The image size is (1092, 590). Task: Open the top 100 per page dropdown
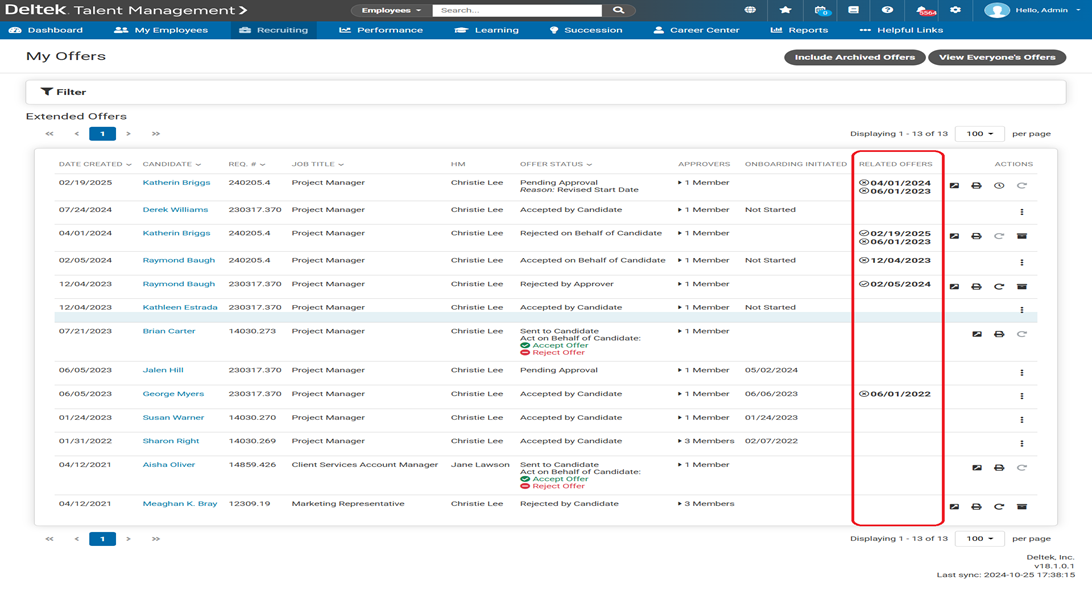tap(980, 134)
